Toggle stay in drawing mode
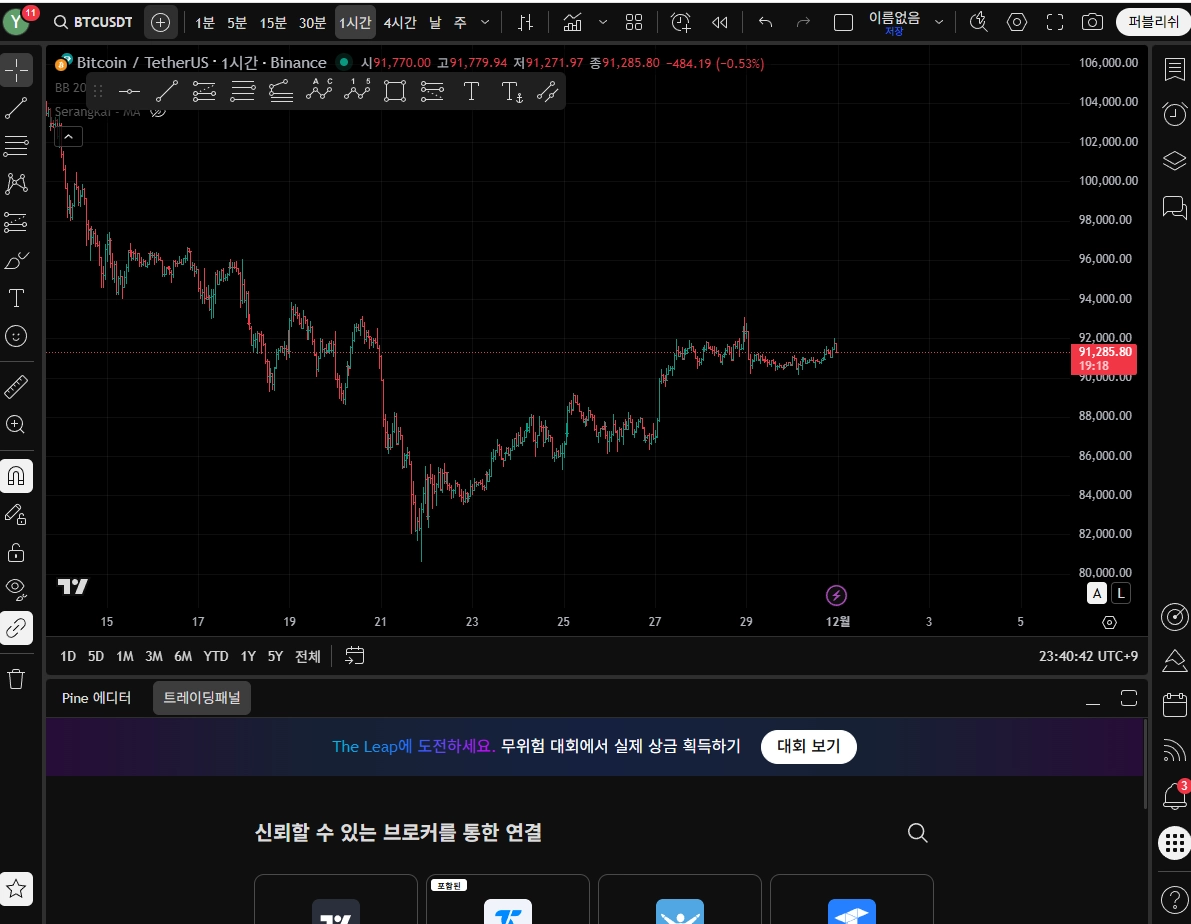1191x924 pixels. pos(17,514)
